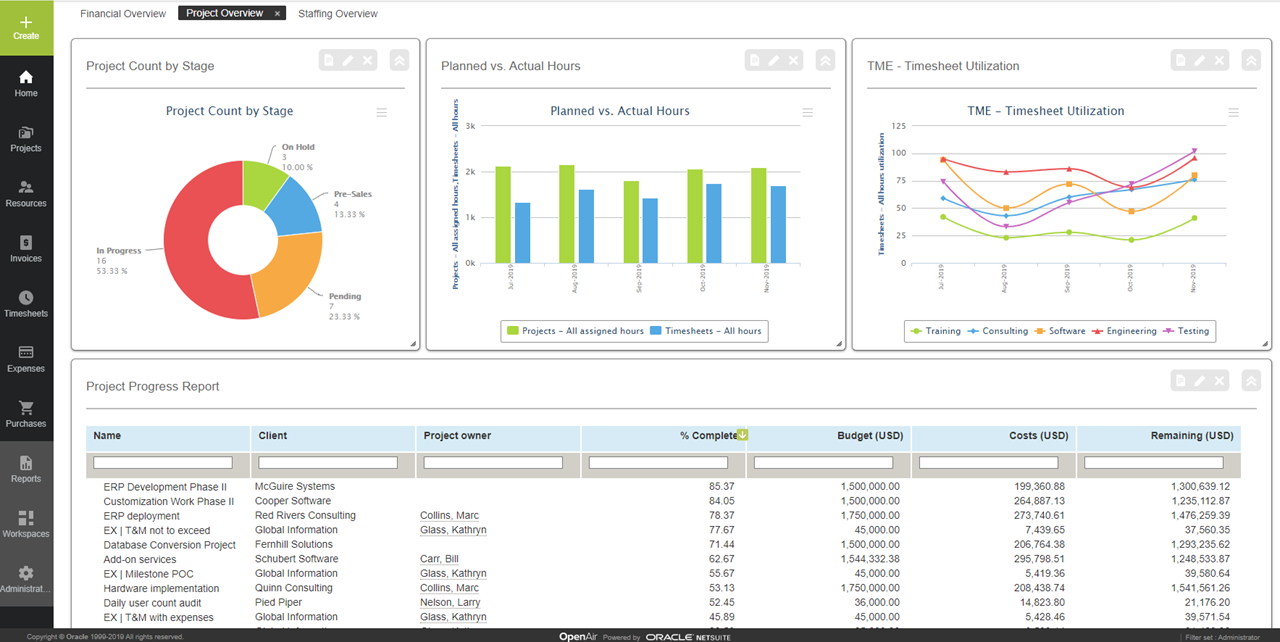The image size is (1280, 642).
Task: Go to Resources in sidebar
Action: tap(26, 193)
